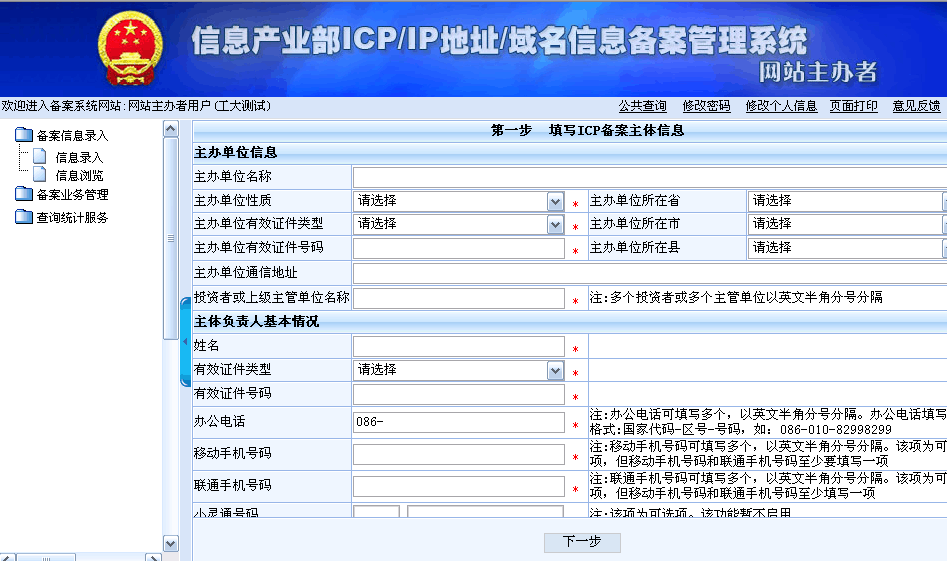The image size is (947, 561).
Task: Open the 公共查询 menu link
Action: (x=642, y=106)
